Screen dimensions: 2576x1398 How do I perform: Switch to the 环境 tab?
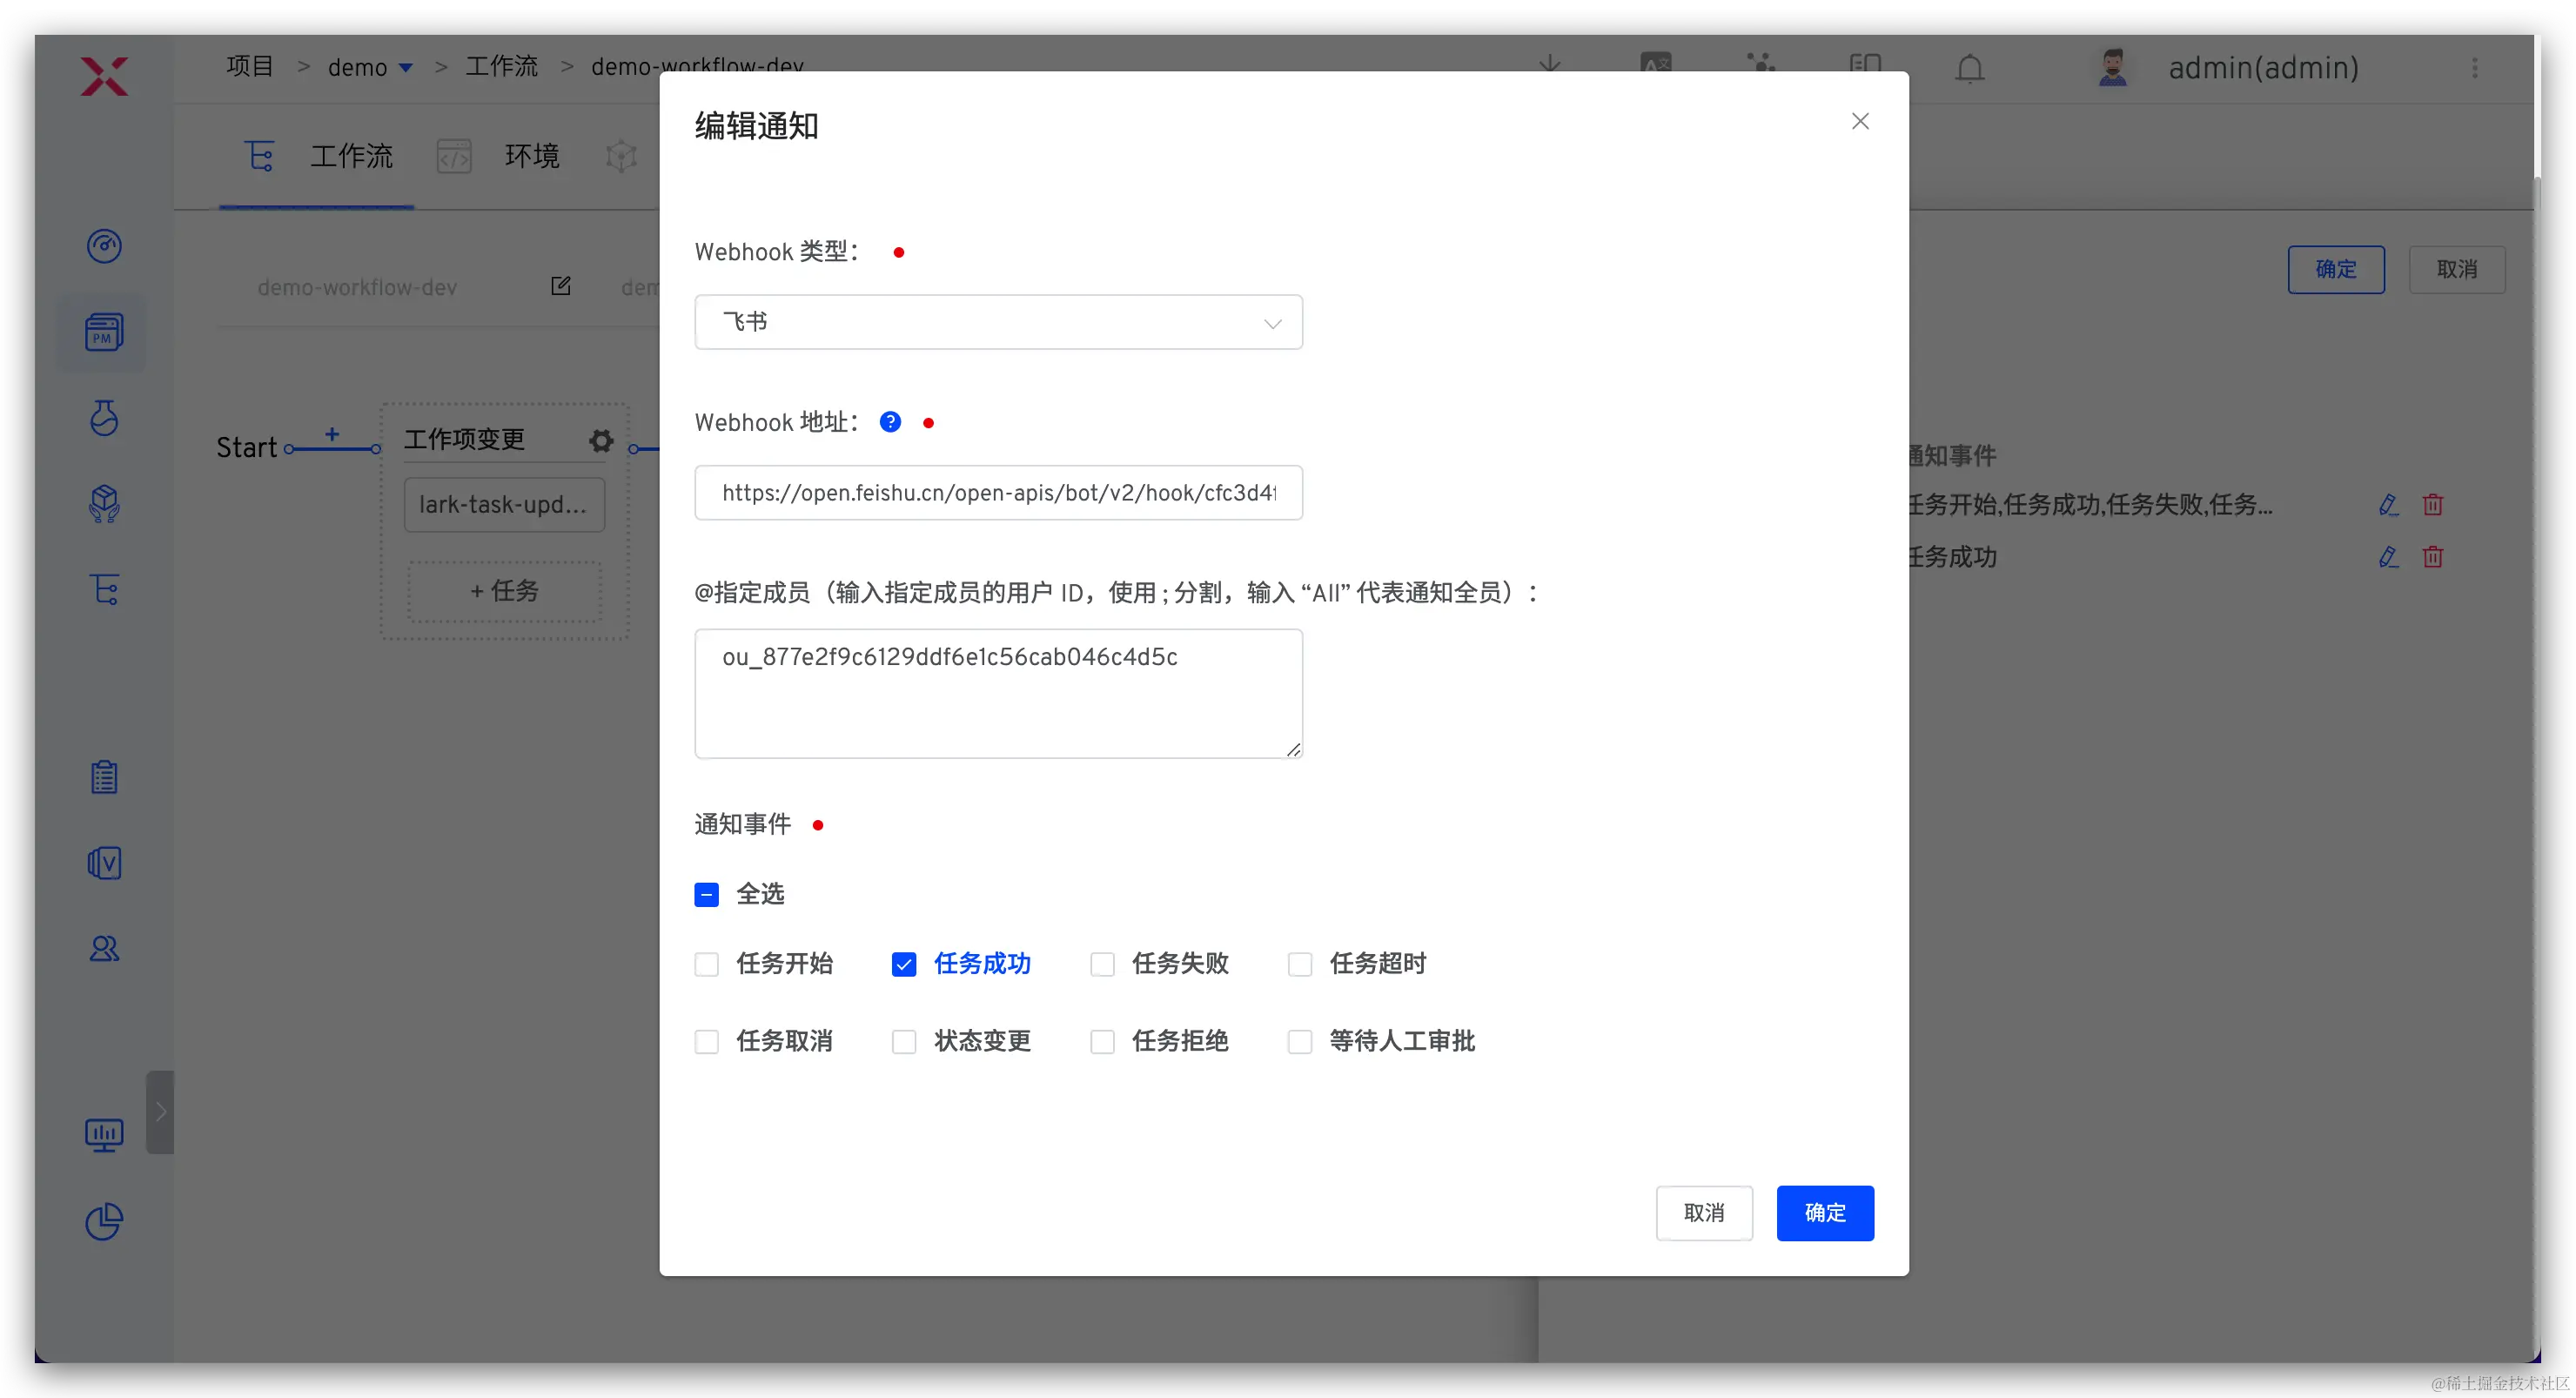click(530, 156)
